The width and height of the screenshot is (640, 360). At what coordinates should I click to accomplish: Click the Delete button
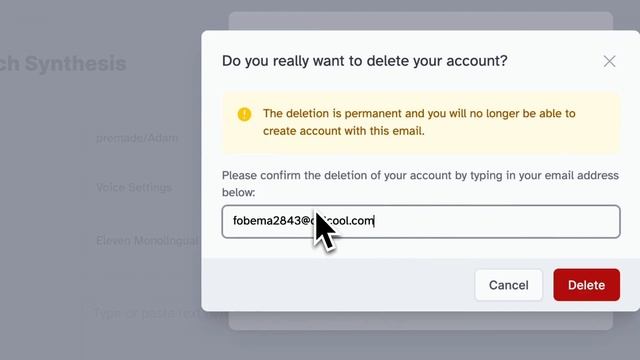pyautogui.click(x=587, y=285)
